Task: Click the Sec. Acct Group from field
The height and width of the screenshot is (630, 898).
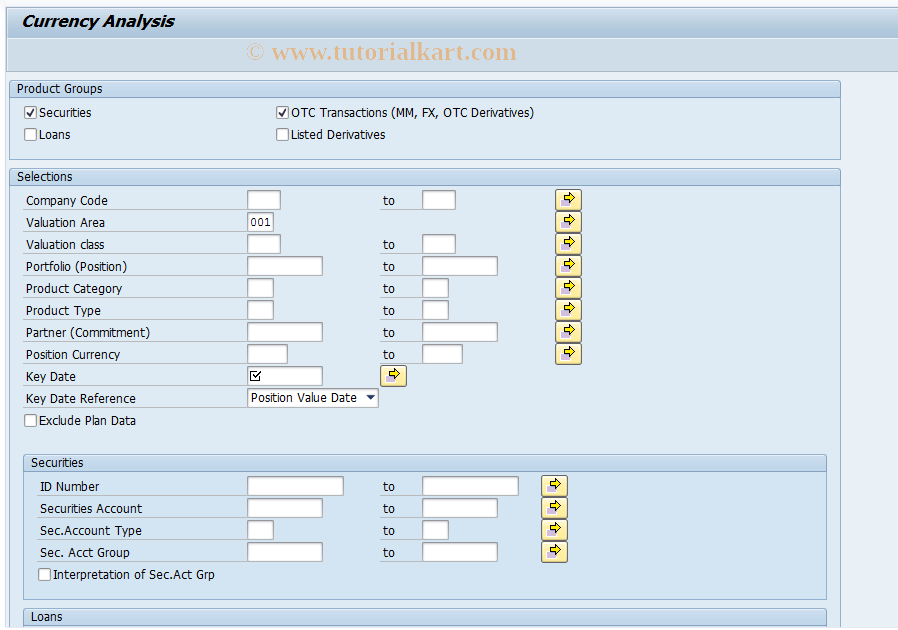Action: [285, 552]
